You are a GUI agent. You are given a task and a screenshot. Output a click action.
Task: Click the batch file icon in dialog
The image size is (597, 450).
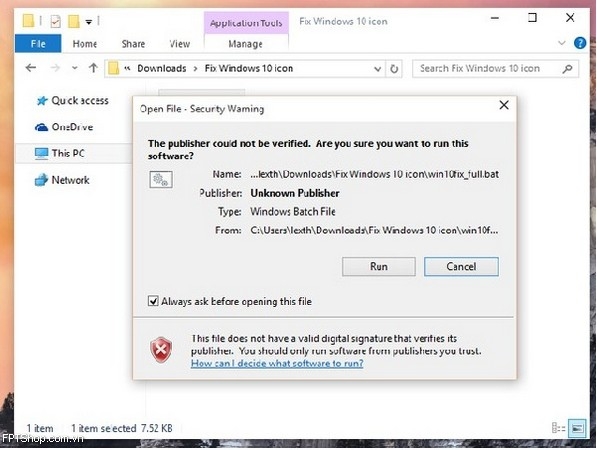point(161,179)
